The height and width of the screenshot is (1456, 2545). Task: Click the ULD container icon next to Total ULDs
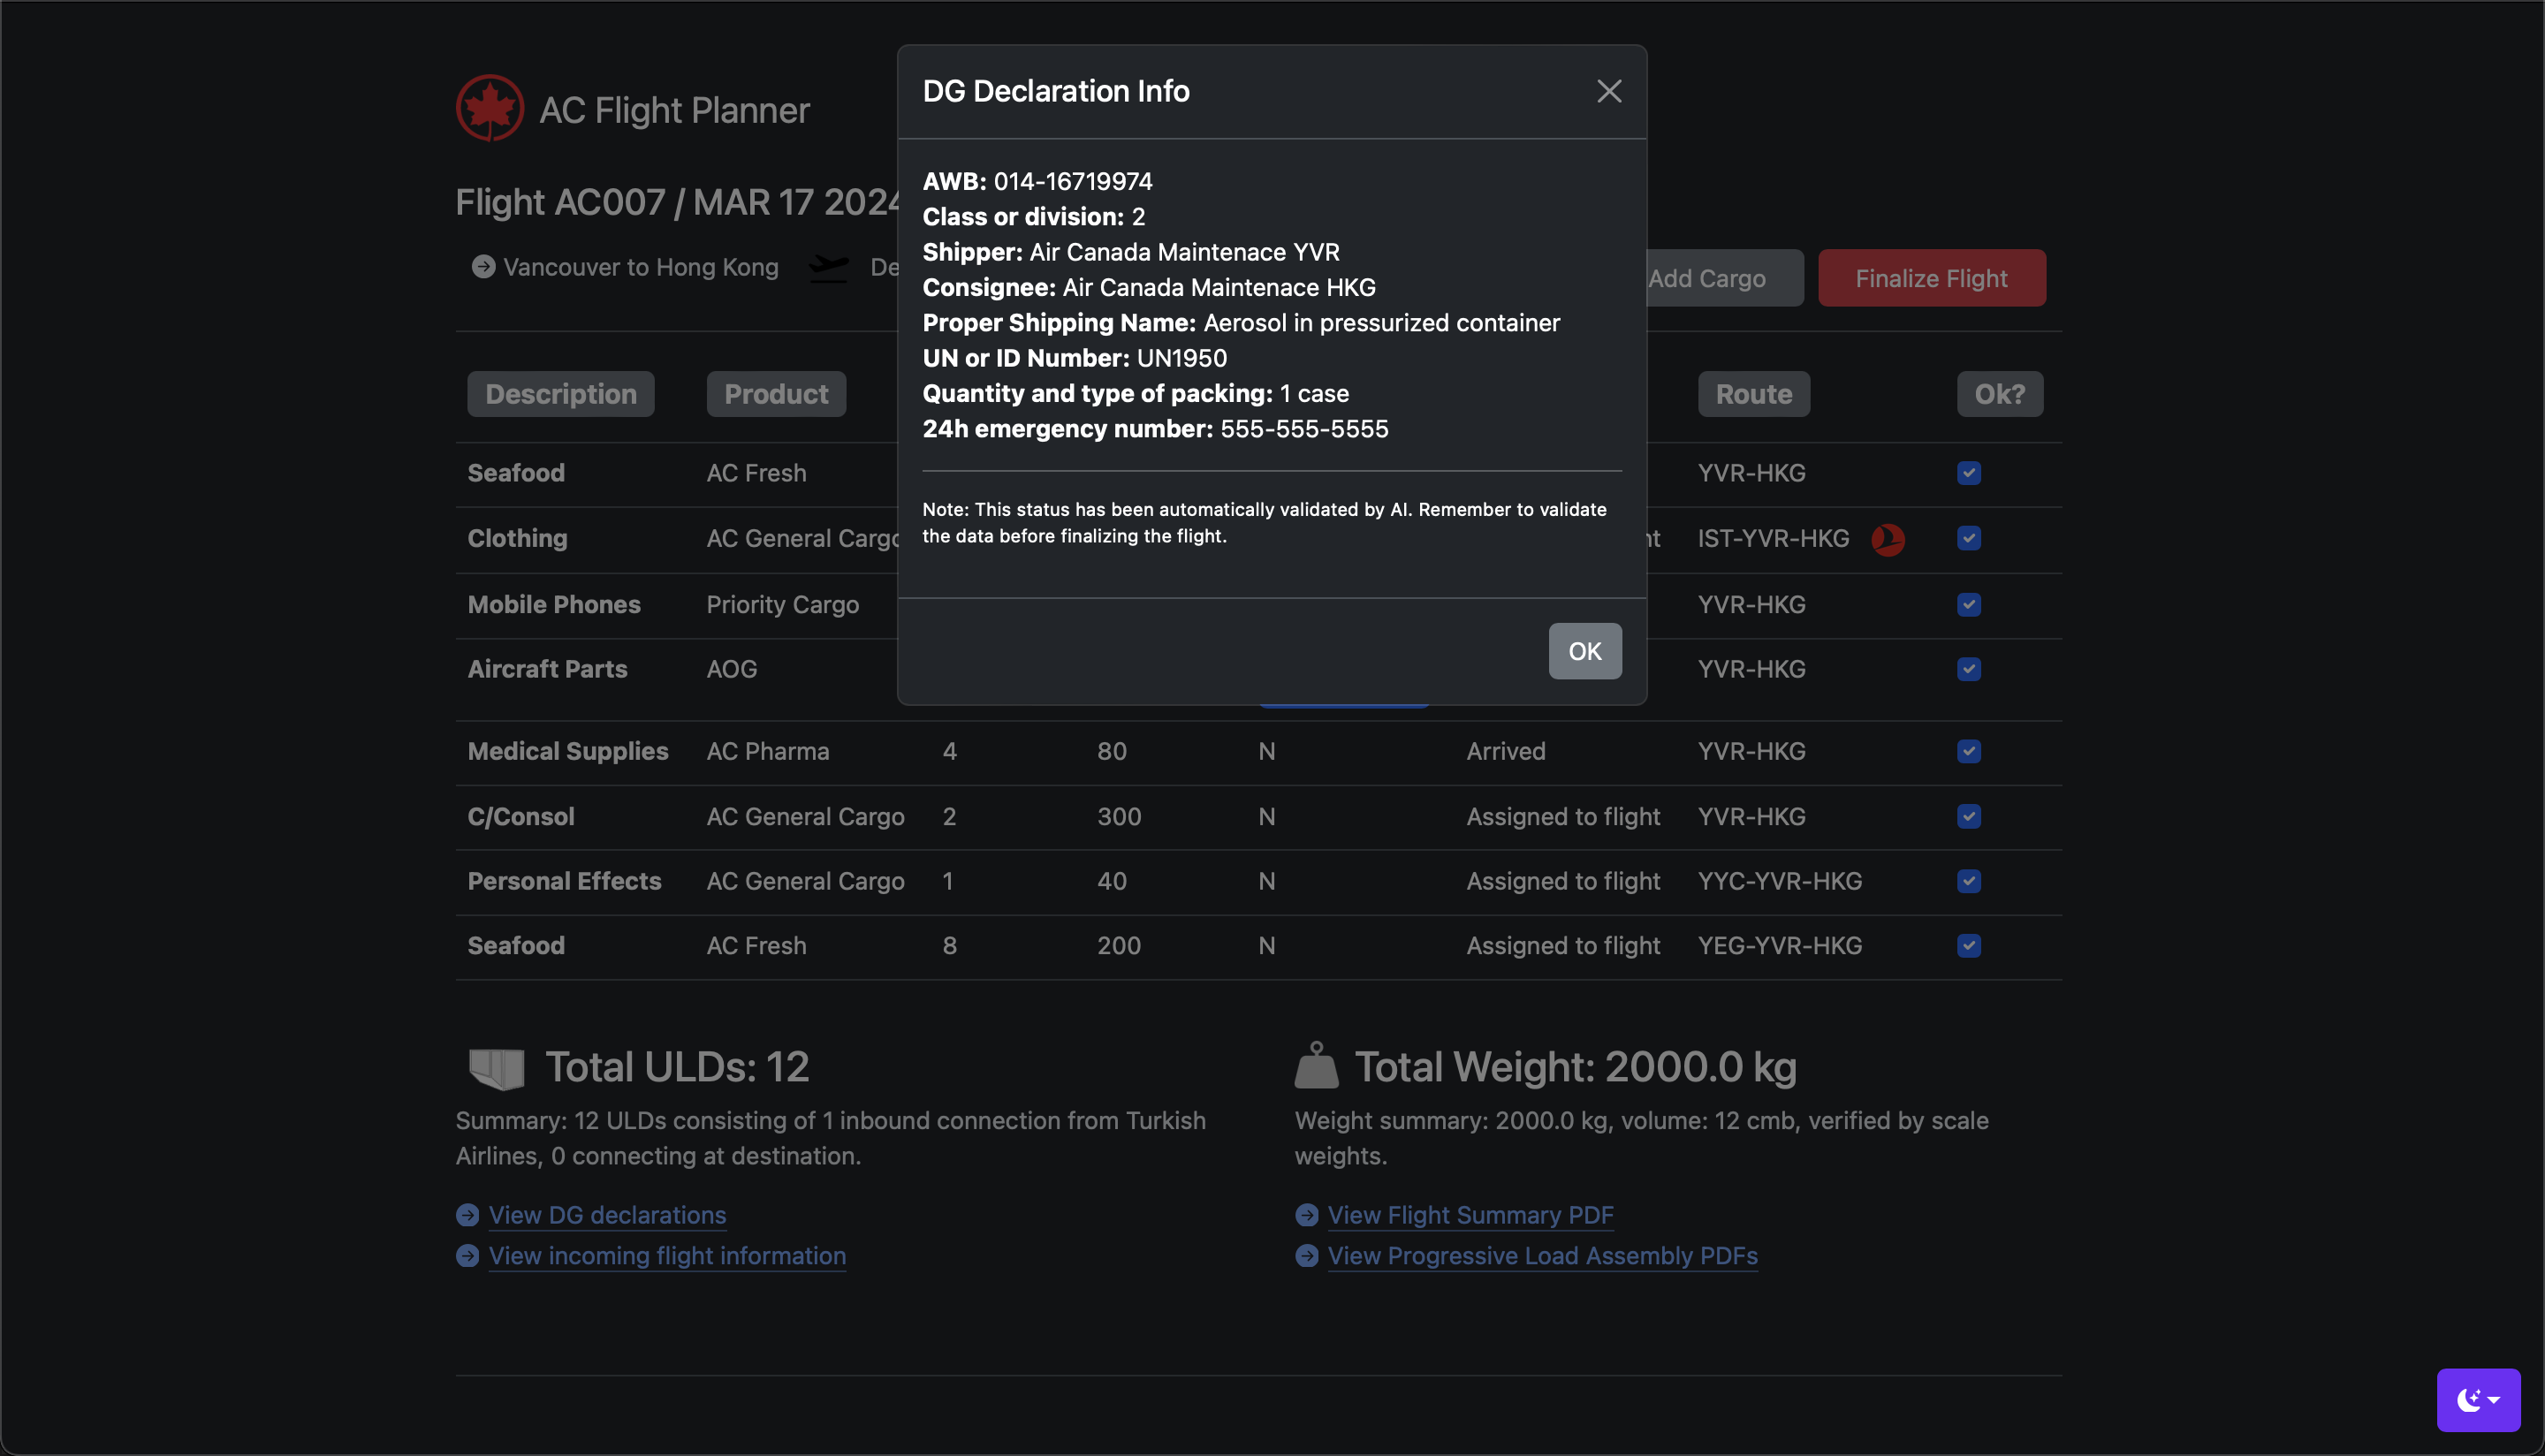496,1068
